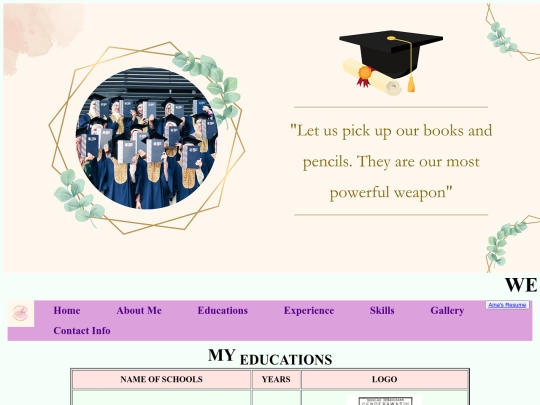Open the Educations nav link
Screen dimensions: 540x405
pos(222,311)
